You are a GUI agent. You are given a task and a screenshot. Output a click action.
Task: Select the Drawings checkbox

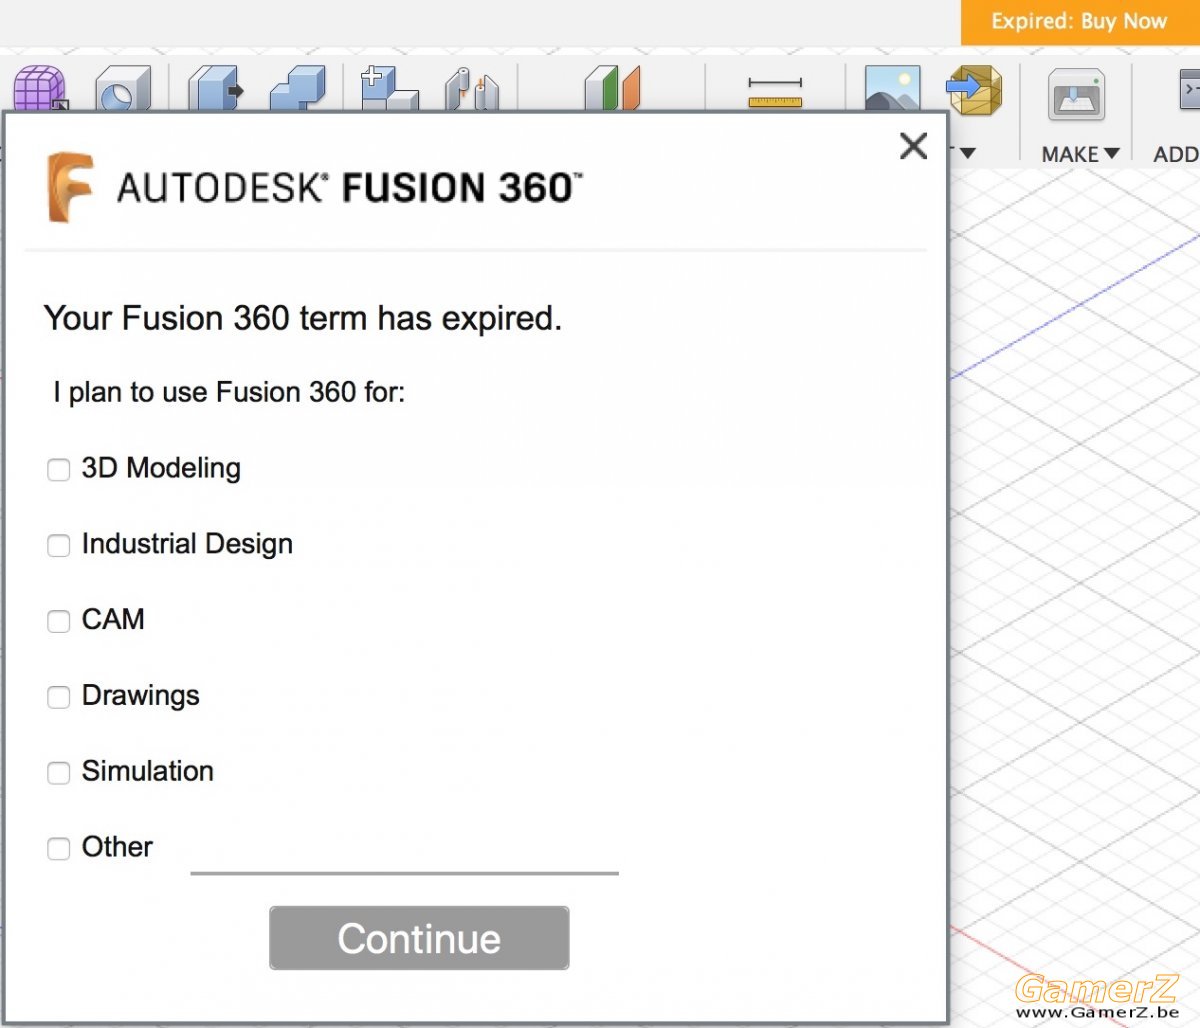click(x=59, y=697)
